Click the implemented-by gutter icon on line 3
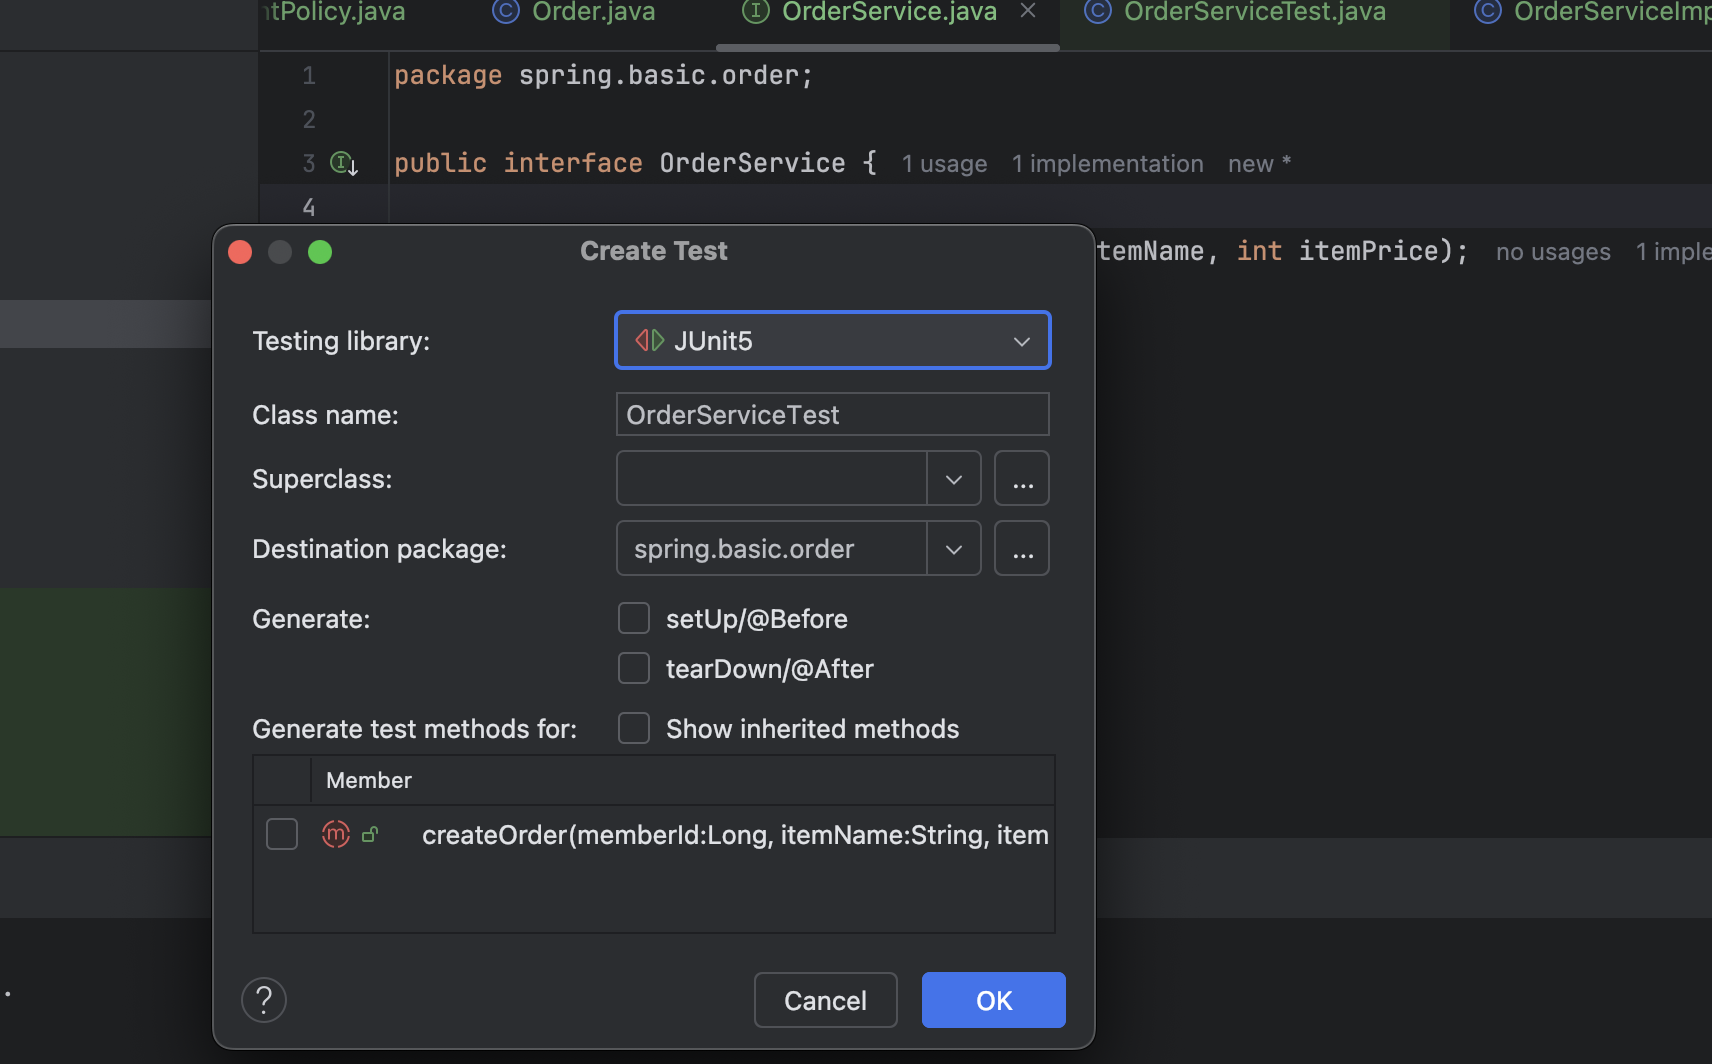The width and height of the screenshot is (1712, 1064). (x=343, y=164)
